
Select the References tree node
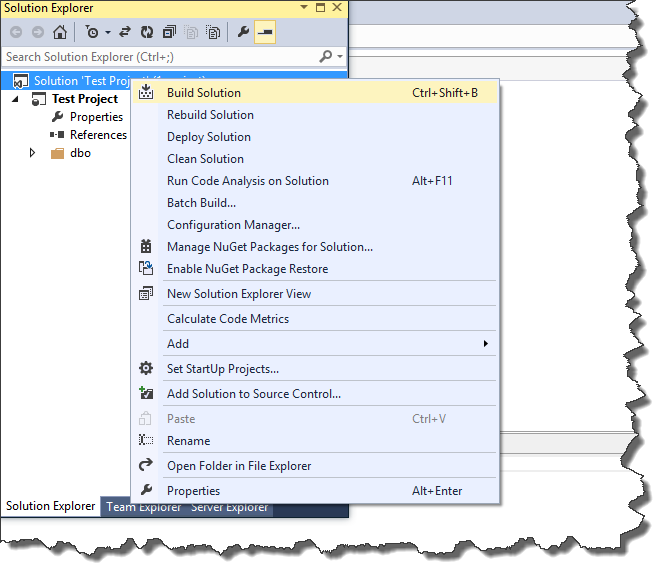point(98,135)
